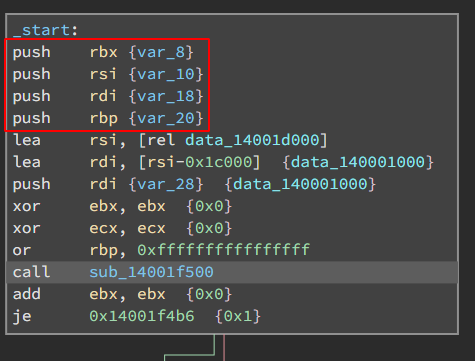Select the 0xffffffffffffffff immediate value
Image resolution: width=475 pixels, height=361 pixels.
224,250
